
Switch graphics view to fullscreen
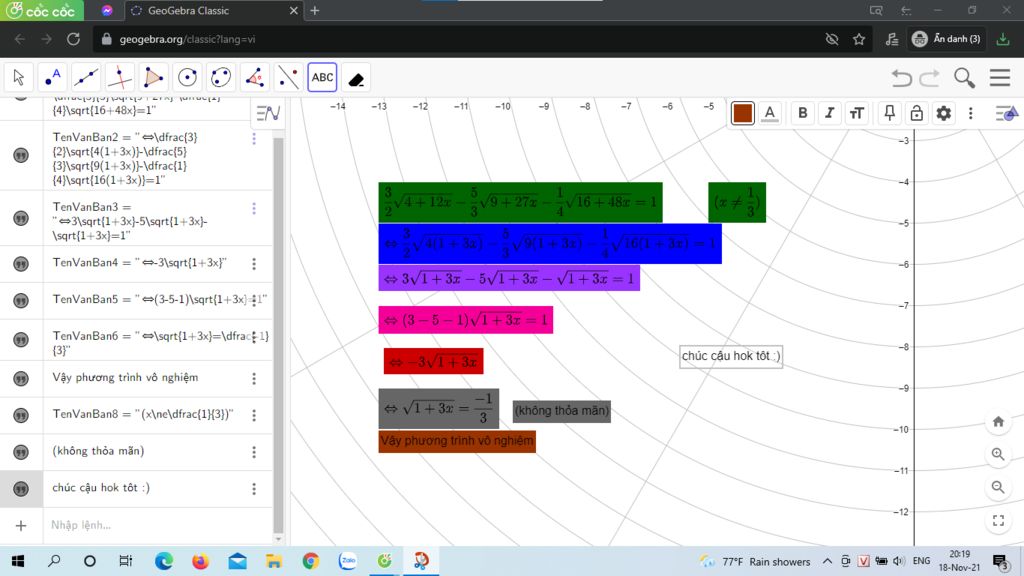998,520
